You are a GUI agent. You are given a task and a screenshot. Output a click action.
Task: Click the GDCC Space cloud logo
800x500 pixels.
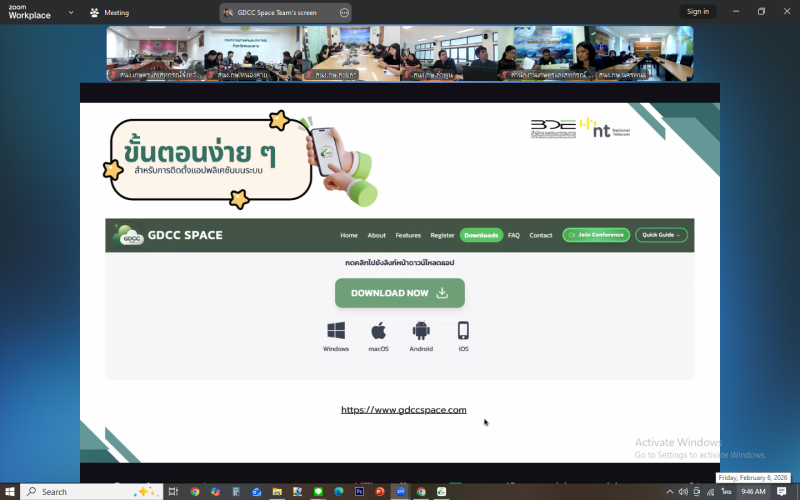click(129, 235)
